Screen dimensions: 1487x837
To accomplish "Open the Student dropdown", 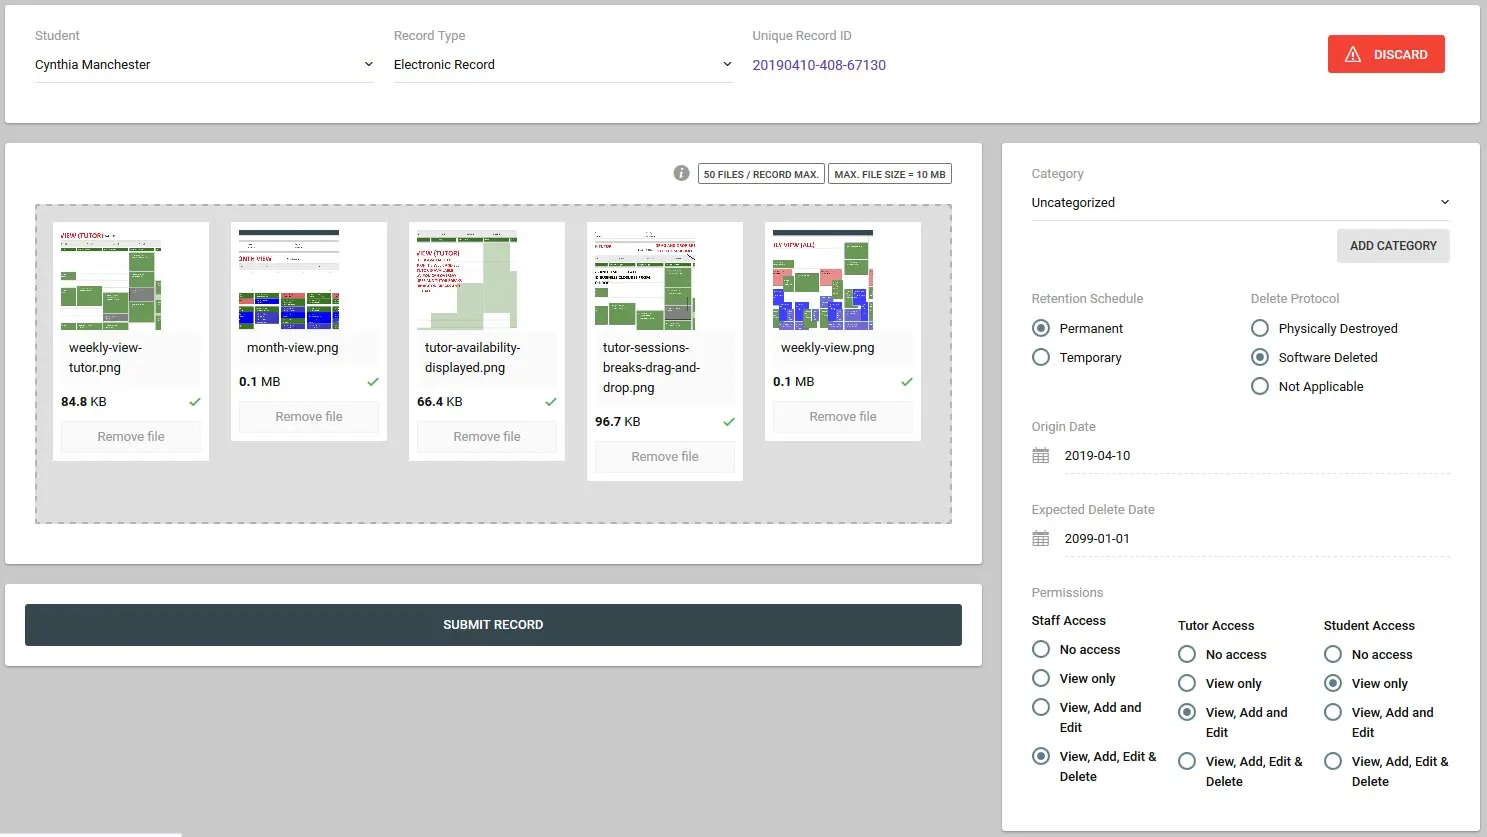I will pos(204,65).
